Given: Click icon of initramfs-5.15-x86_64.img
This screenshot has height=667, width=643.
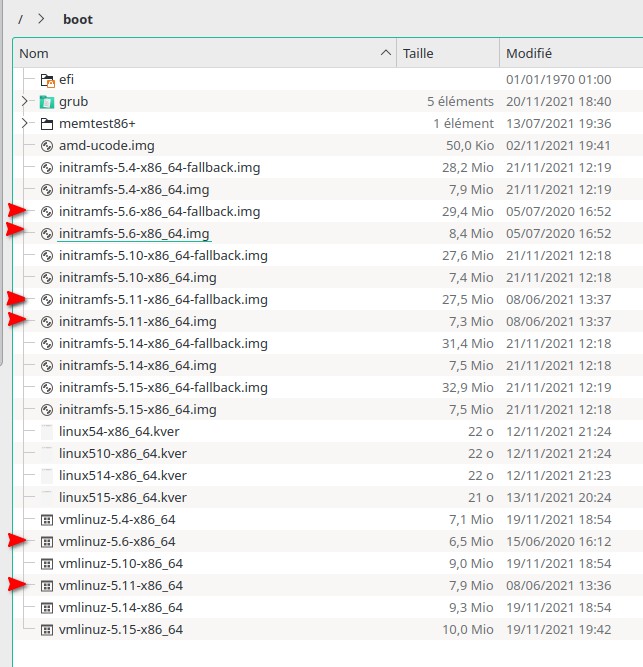Looking at the screenshot, I should 47,410.
